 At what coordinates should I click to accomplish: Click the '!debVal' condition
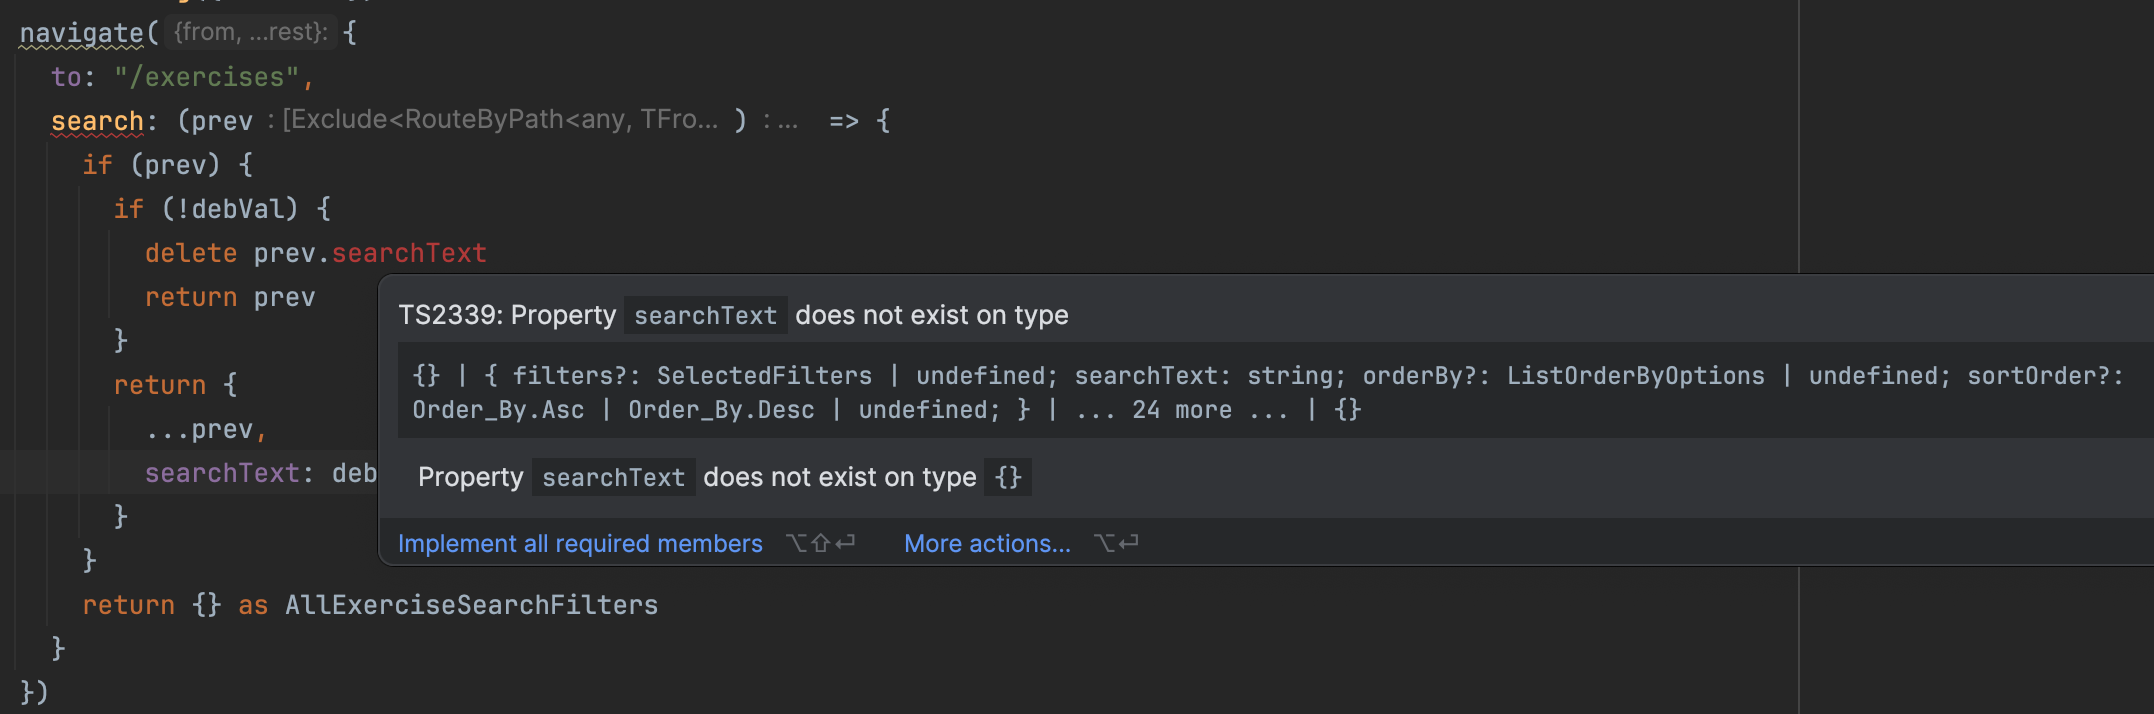point(230,209)
